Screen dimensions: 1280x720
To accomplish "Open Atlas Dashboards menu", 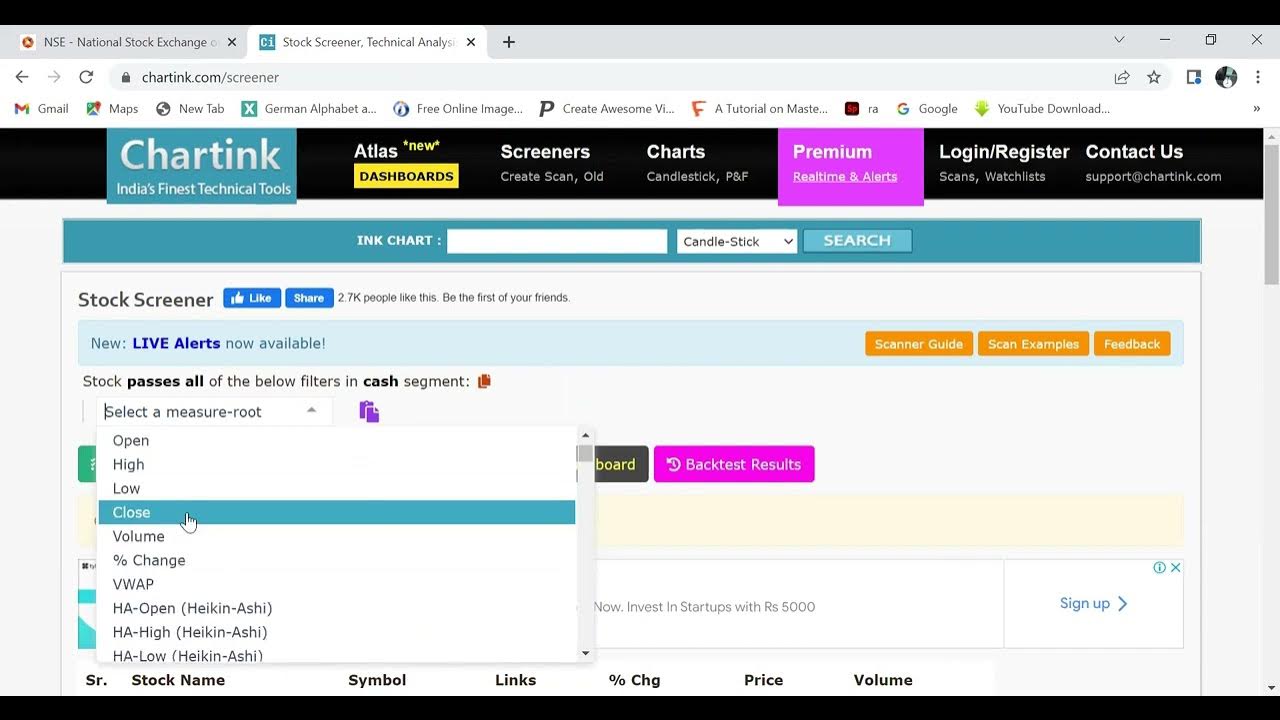I will [406, 164].
